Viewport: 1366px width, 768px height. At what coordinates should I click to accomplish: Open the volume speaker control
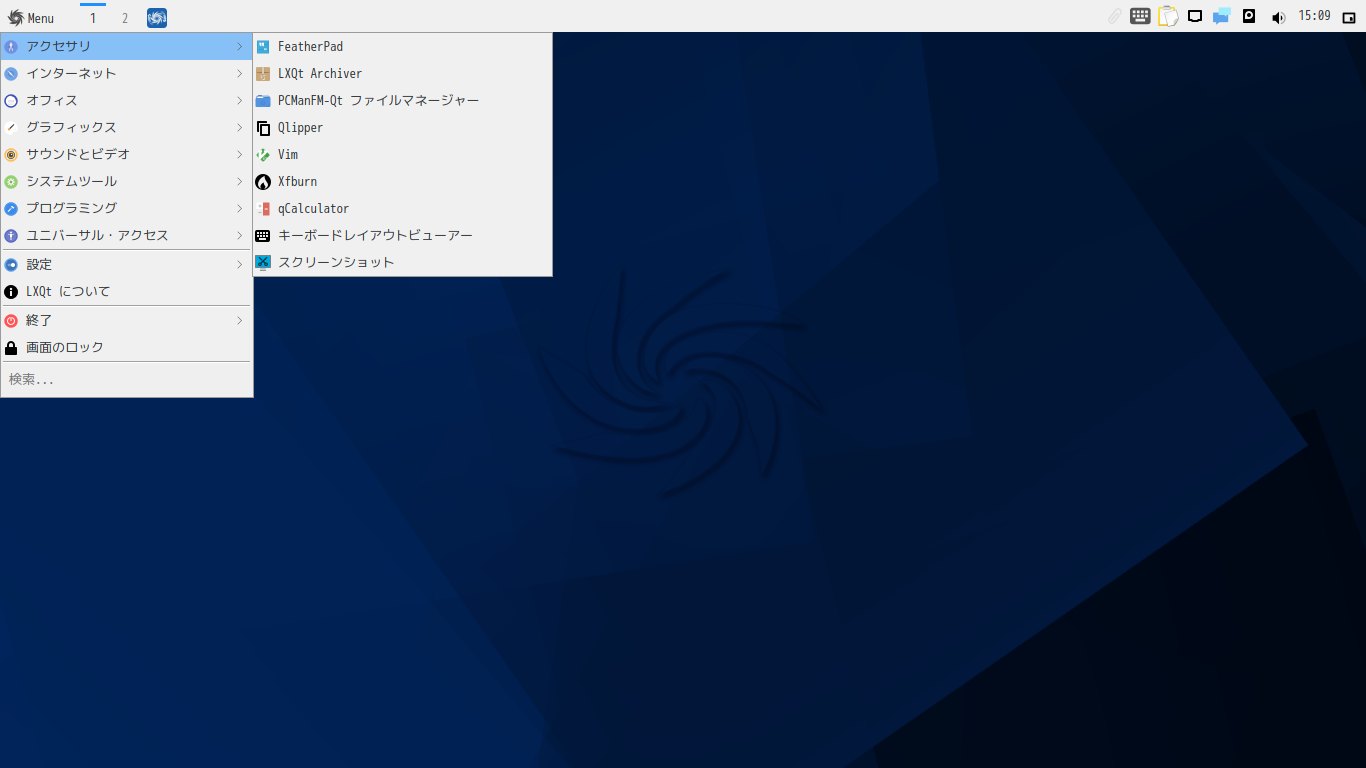1277,17
